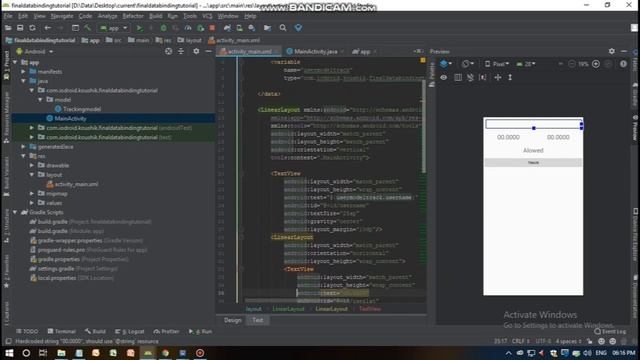Open the Refactor menu
Screen dimensions: 640x360
click(x=133, y=16)
